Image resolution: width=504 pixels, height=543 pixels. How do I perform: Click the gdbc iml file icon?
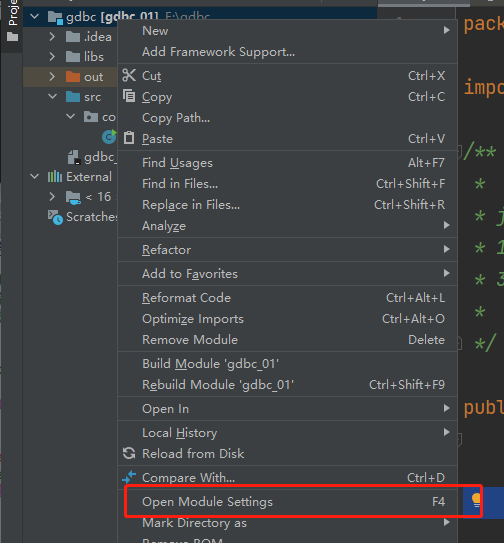[x=74, y=157]
